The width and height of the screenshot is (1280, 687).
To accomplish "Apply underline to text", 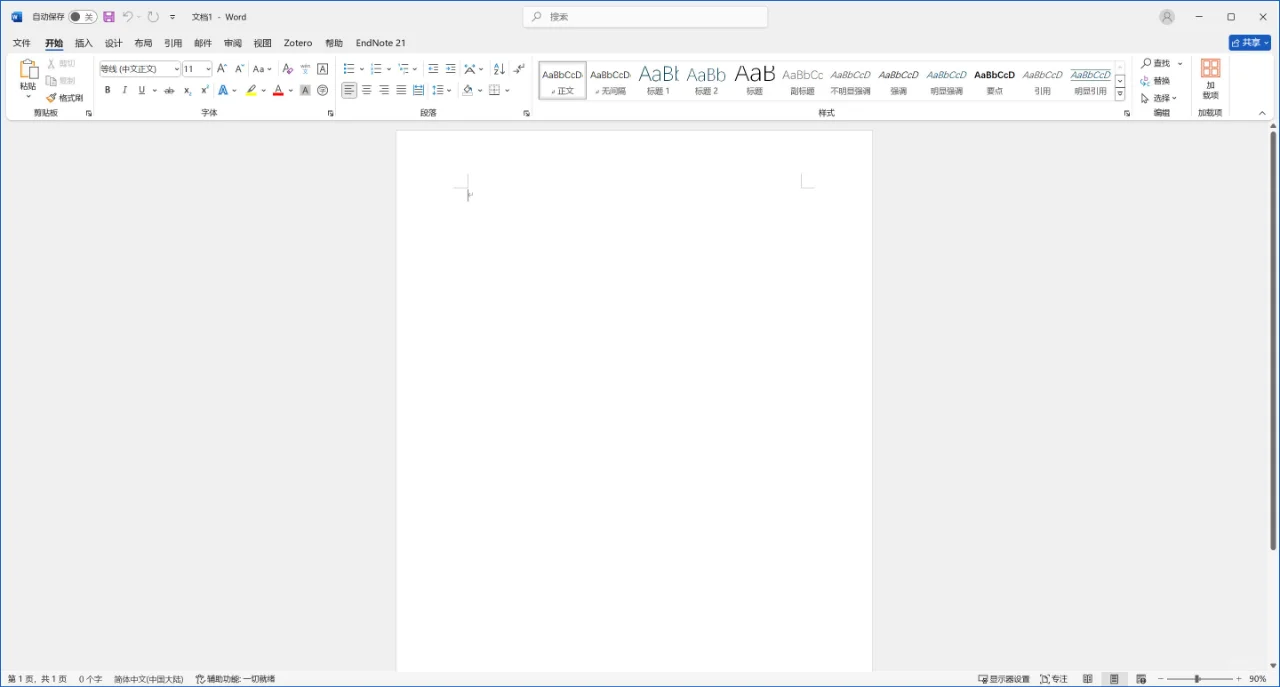I will click(139, 90).
